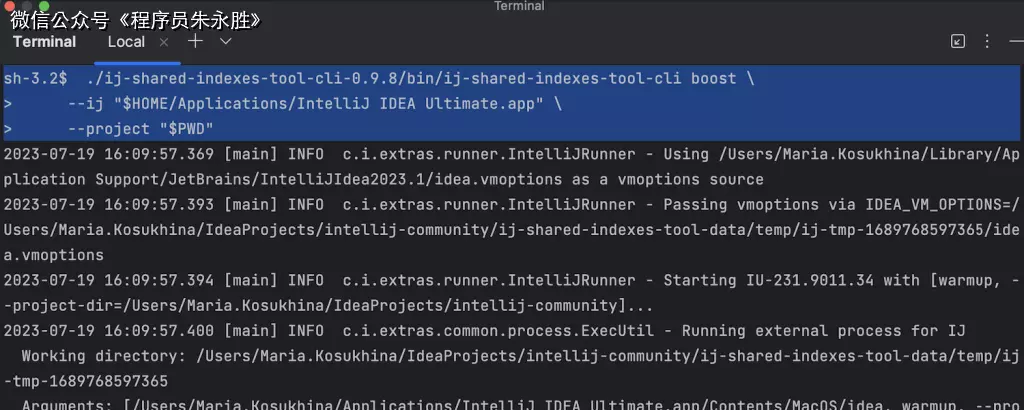Open the three-dot terminal options menu
The height and width of the screenshot is (410, 1024).
[x=989, y=41]
